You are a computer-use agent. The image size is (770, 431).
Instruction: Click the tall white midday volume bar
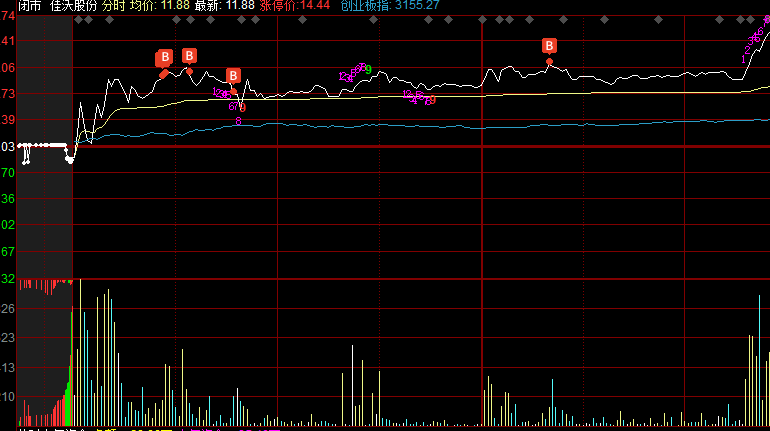pyautogui.click(x=353, y=385)
